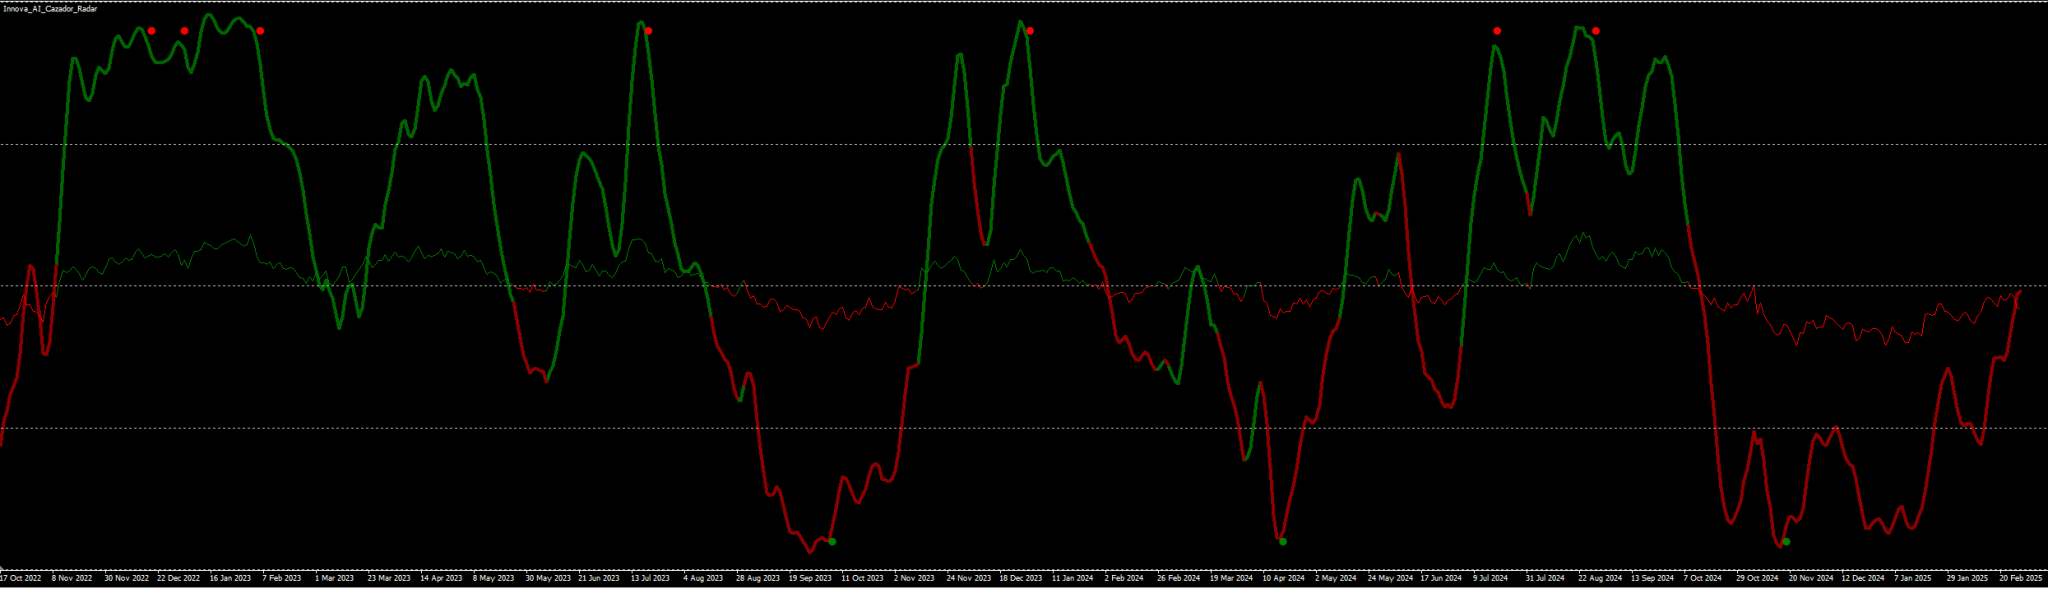Select the first red dot near 30 Nov 2022
Screen dimensions: 2048x589
pyautogui.click(x=152, y=31)
